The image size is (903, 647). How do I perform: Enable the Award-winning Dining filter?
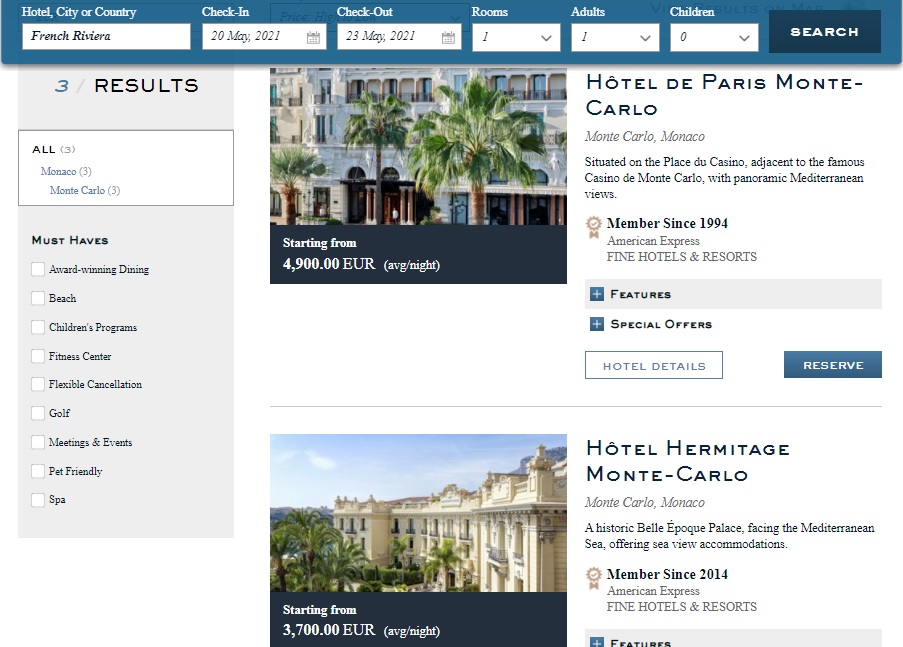coord(38,269)
